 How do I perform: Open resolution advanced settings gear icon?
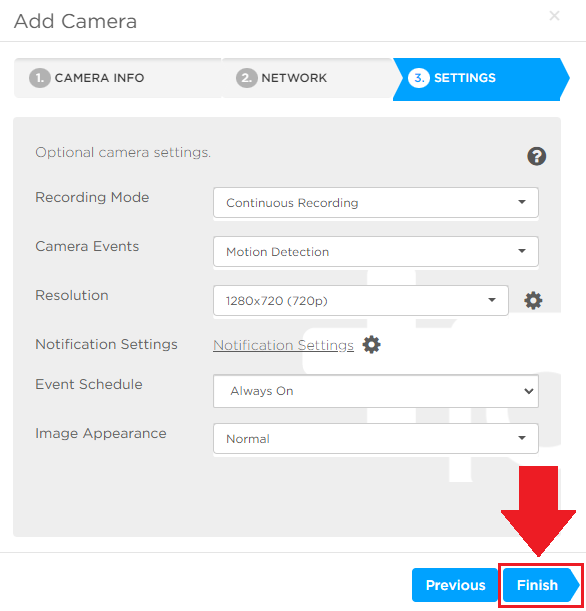(533, 300)
